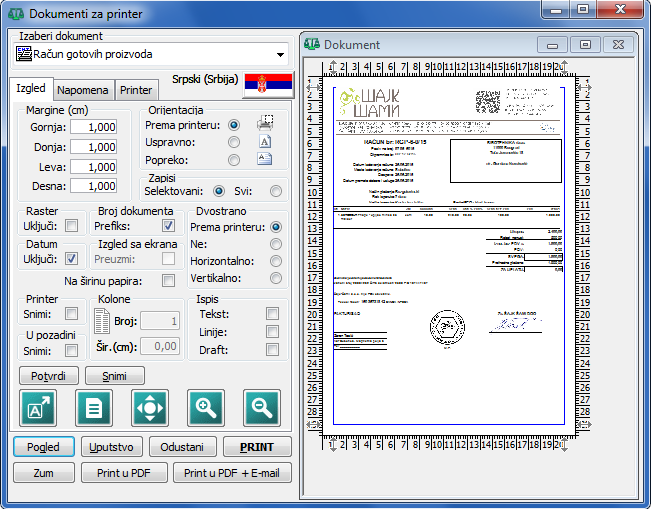Click Print u PDF + E-mail button

(232, 473)
